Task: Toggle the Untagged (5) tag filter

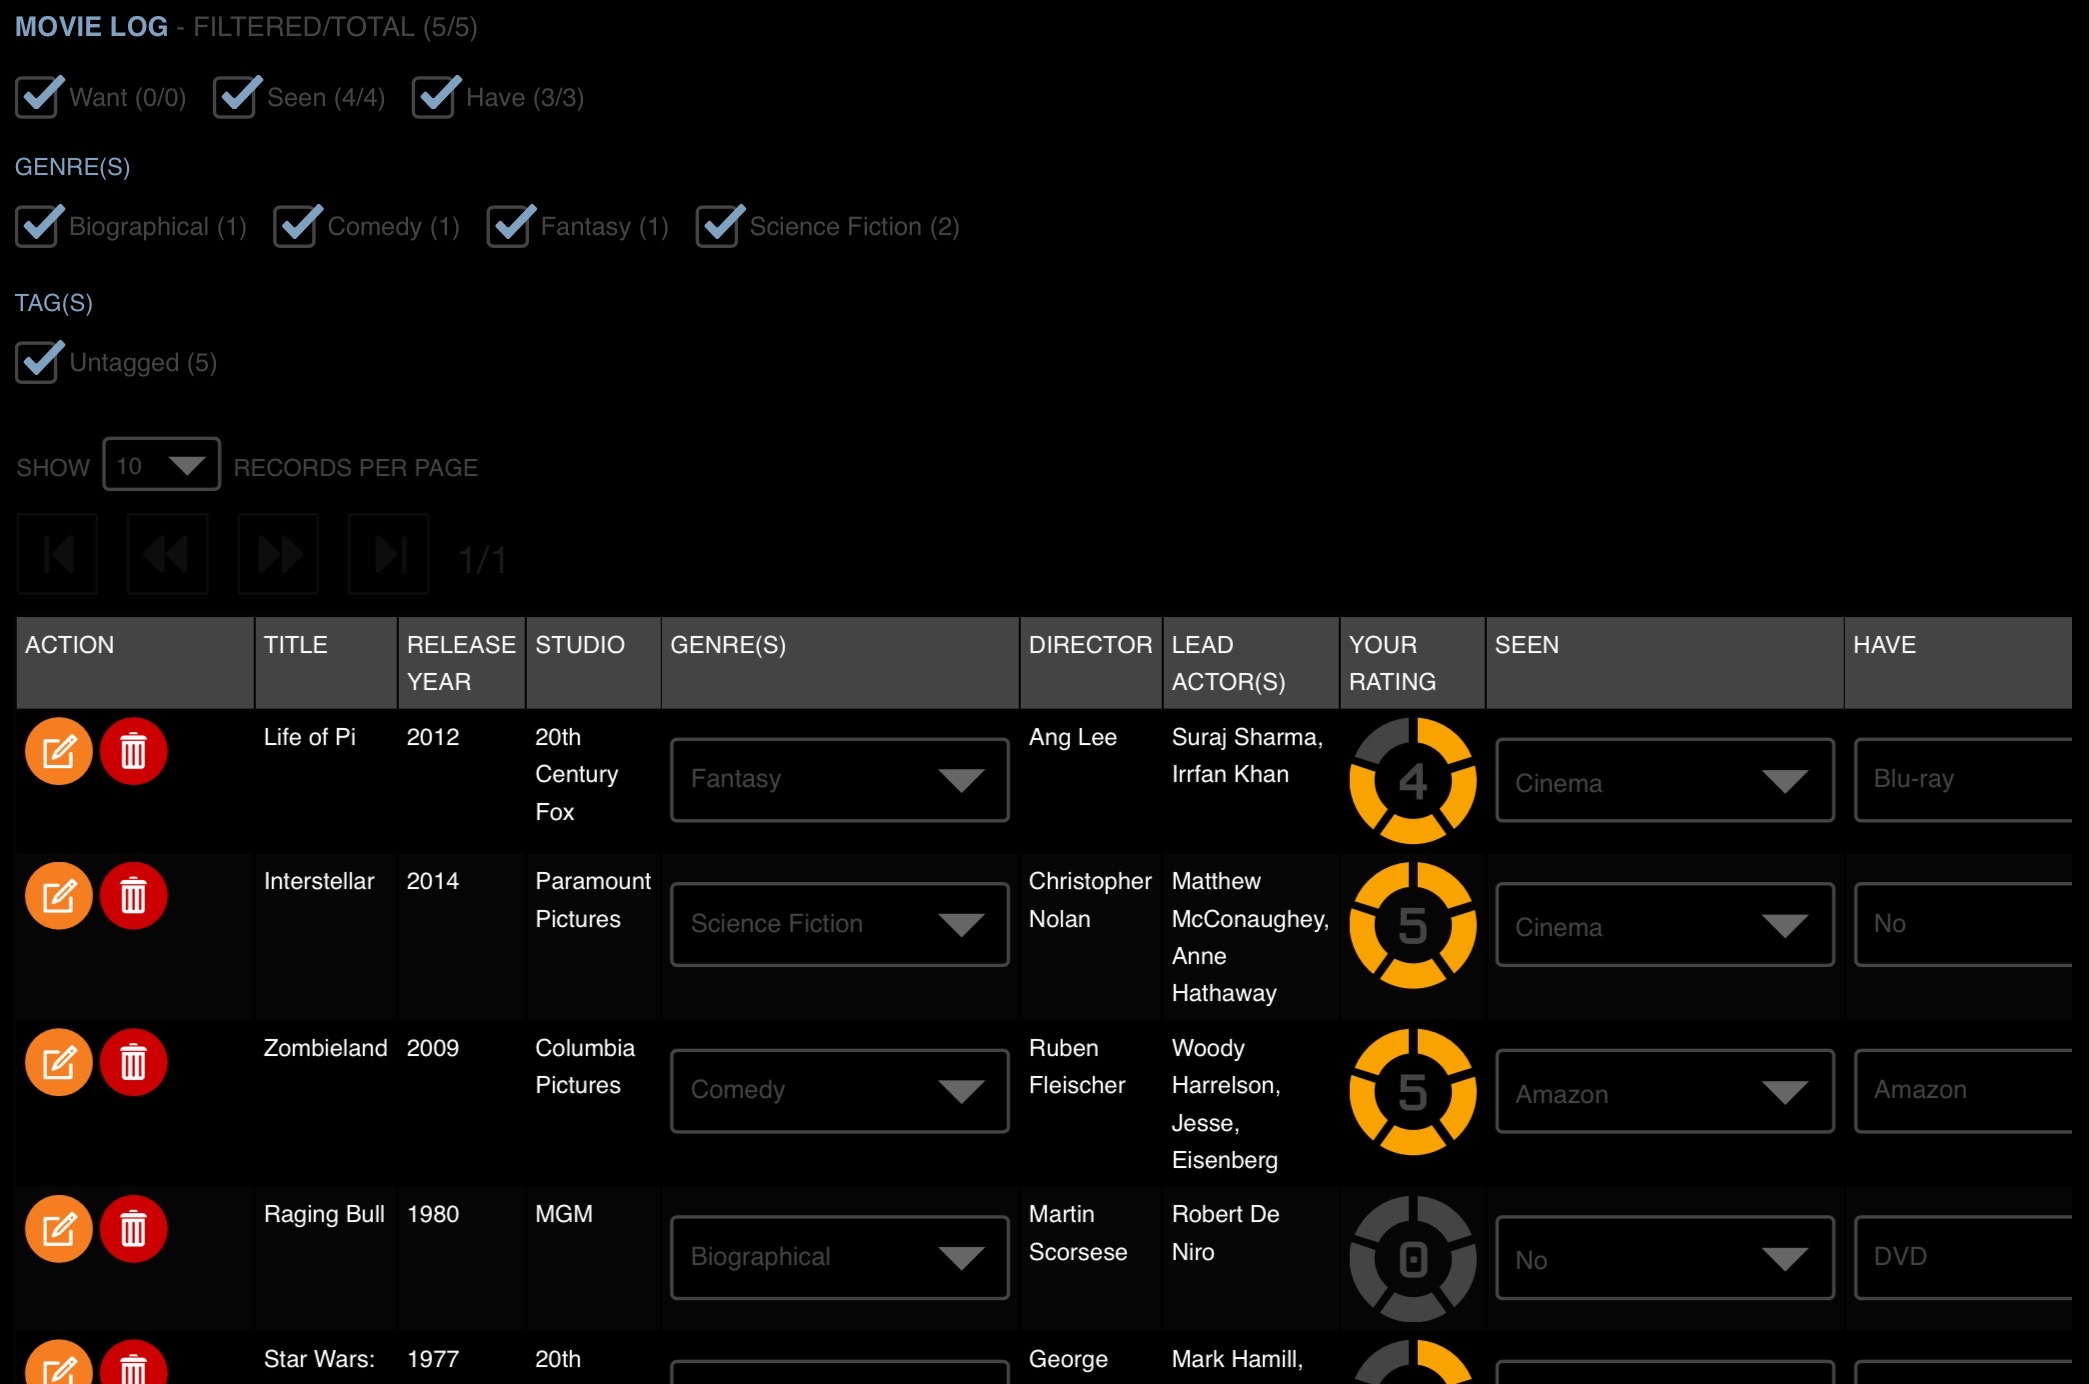Action: coord(39,362)
